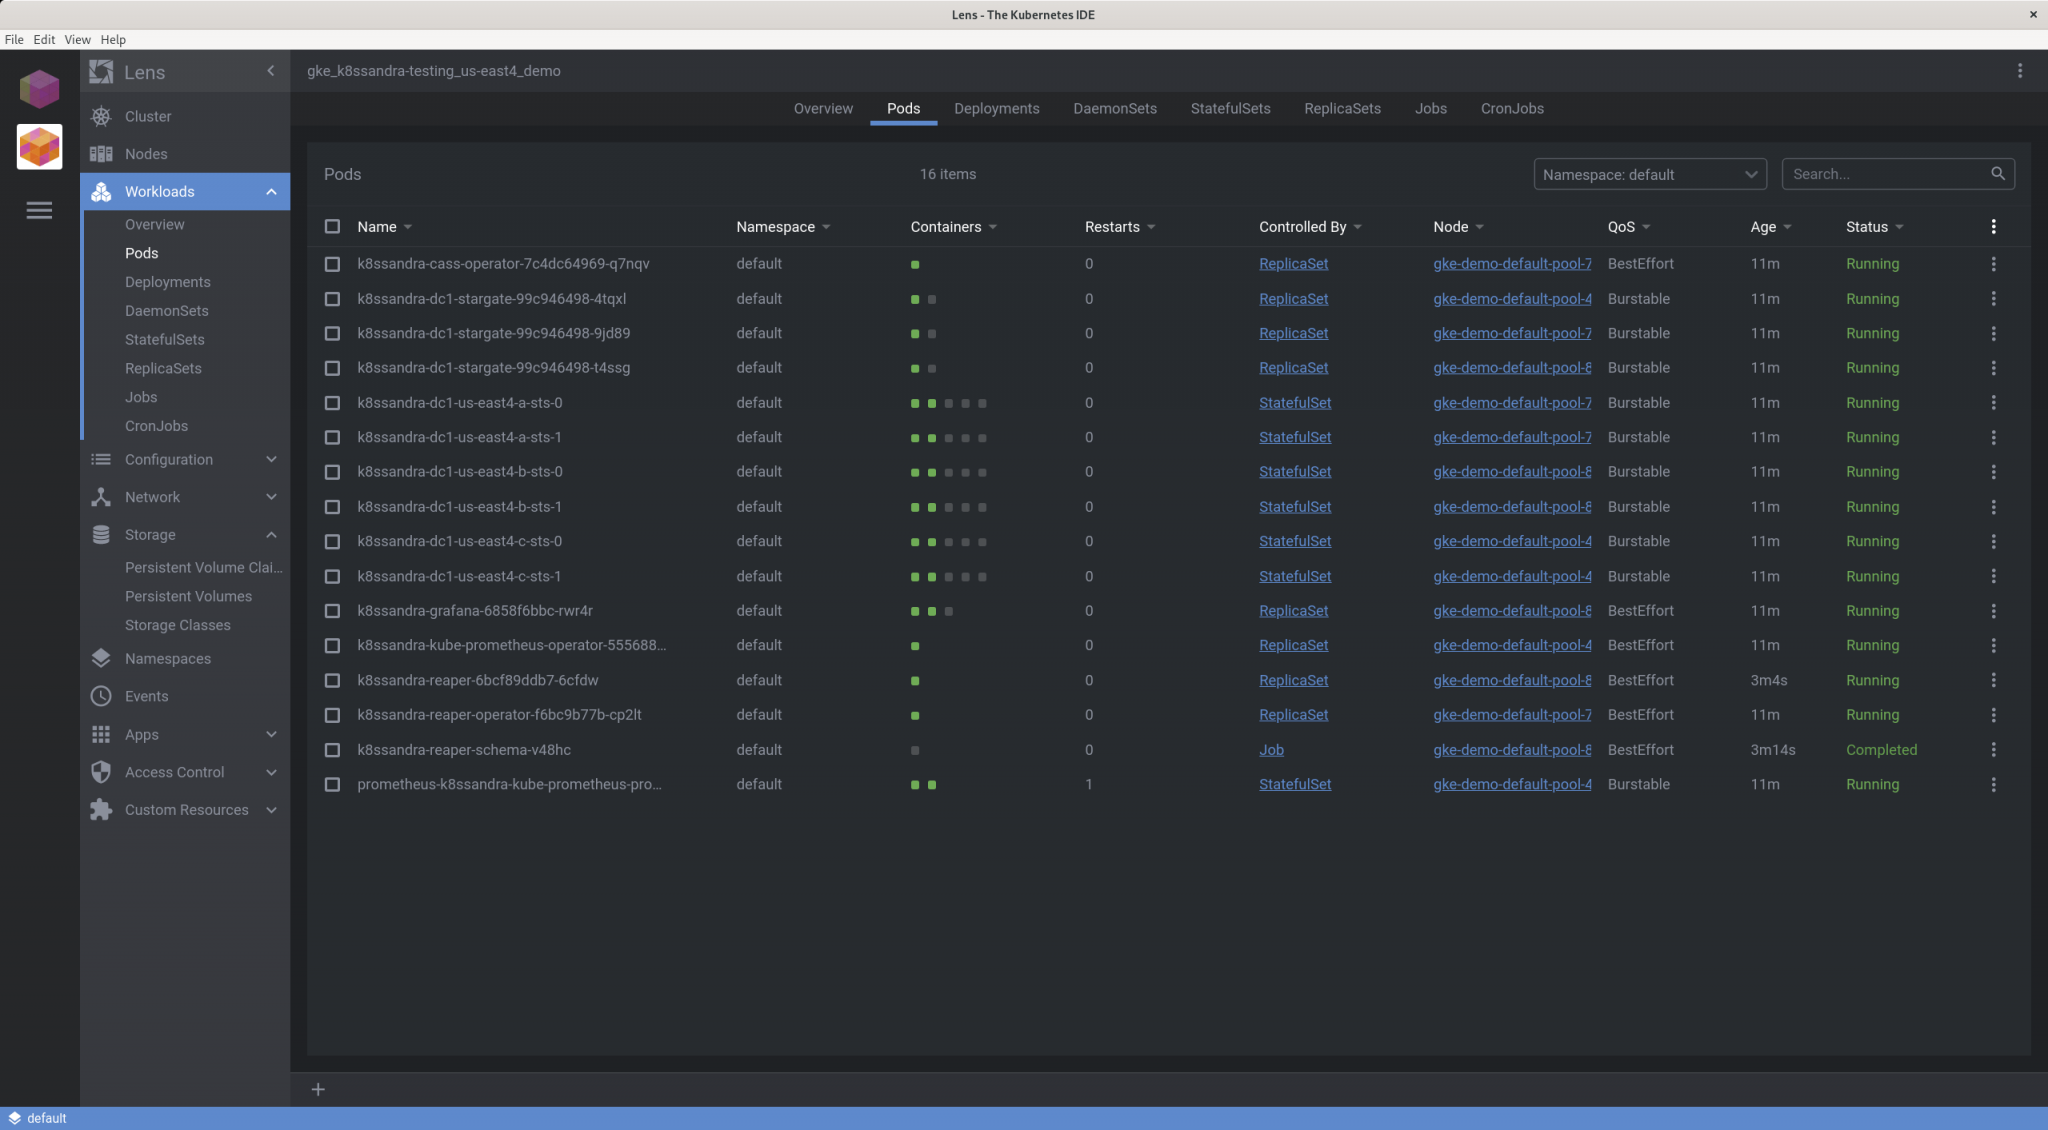Open actions menu for k8ssandra-cass-operator pod

[1993, 264]
